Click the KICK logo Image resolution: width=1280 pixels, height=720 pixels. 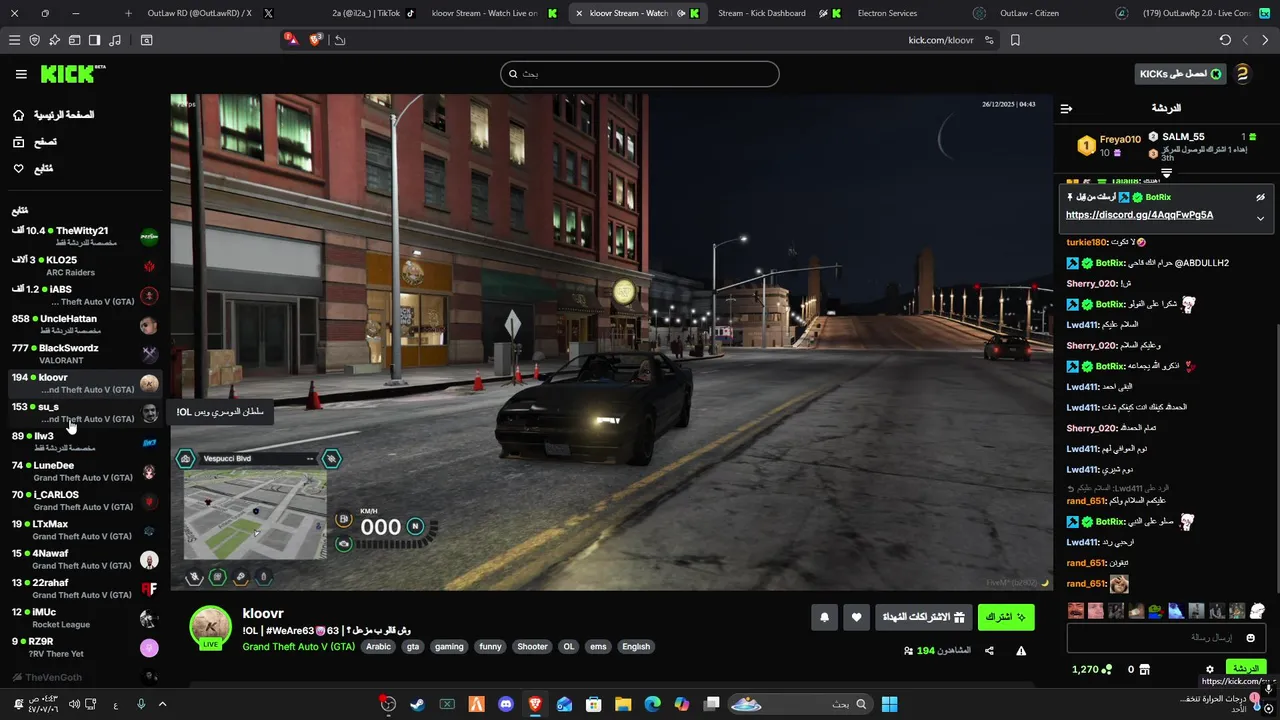[72, 74]
